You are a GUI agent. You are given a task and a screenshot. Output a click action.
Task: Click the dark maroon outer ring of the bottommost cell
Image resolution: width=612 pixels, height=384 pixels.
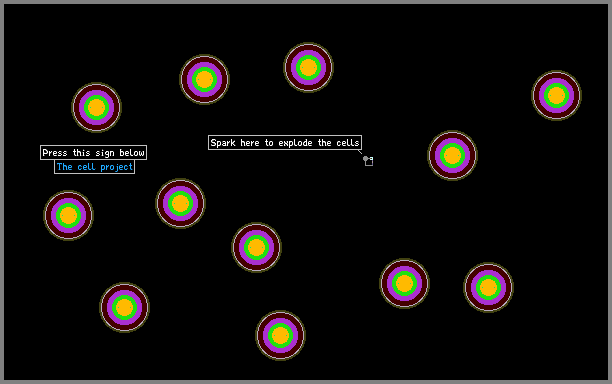[x=280, y=315]
